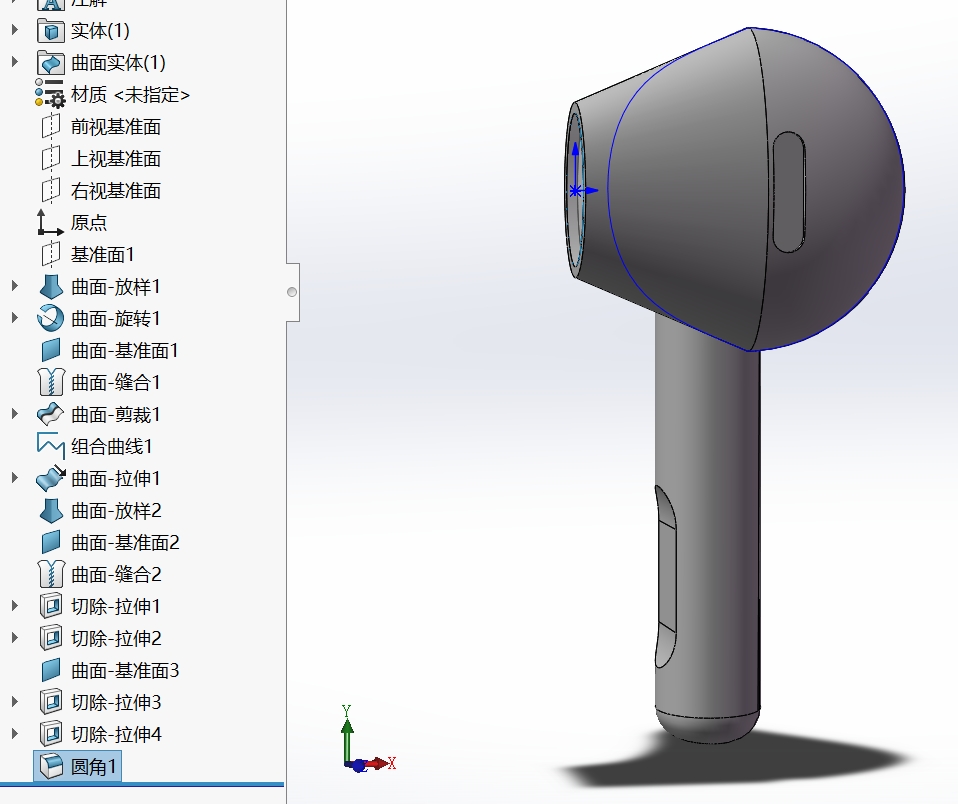
Task: Expand the 切除-拉伸4 feature
Action: pos(15,733)
